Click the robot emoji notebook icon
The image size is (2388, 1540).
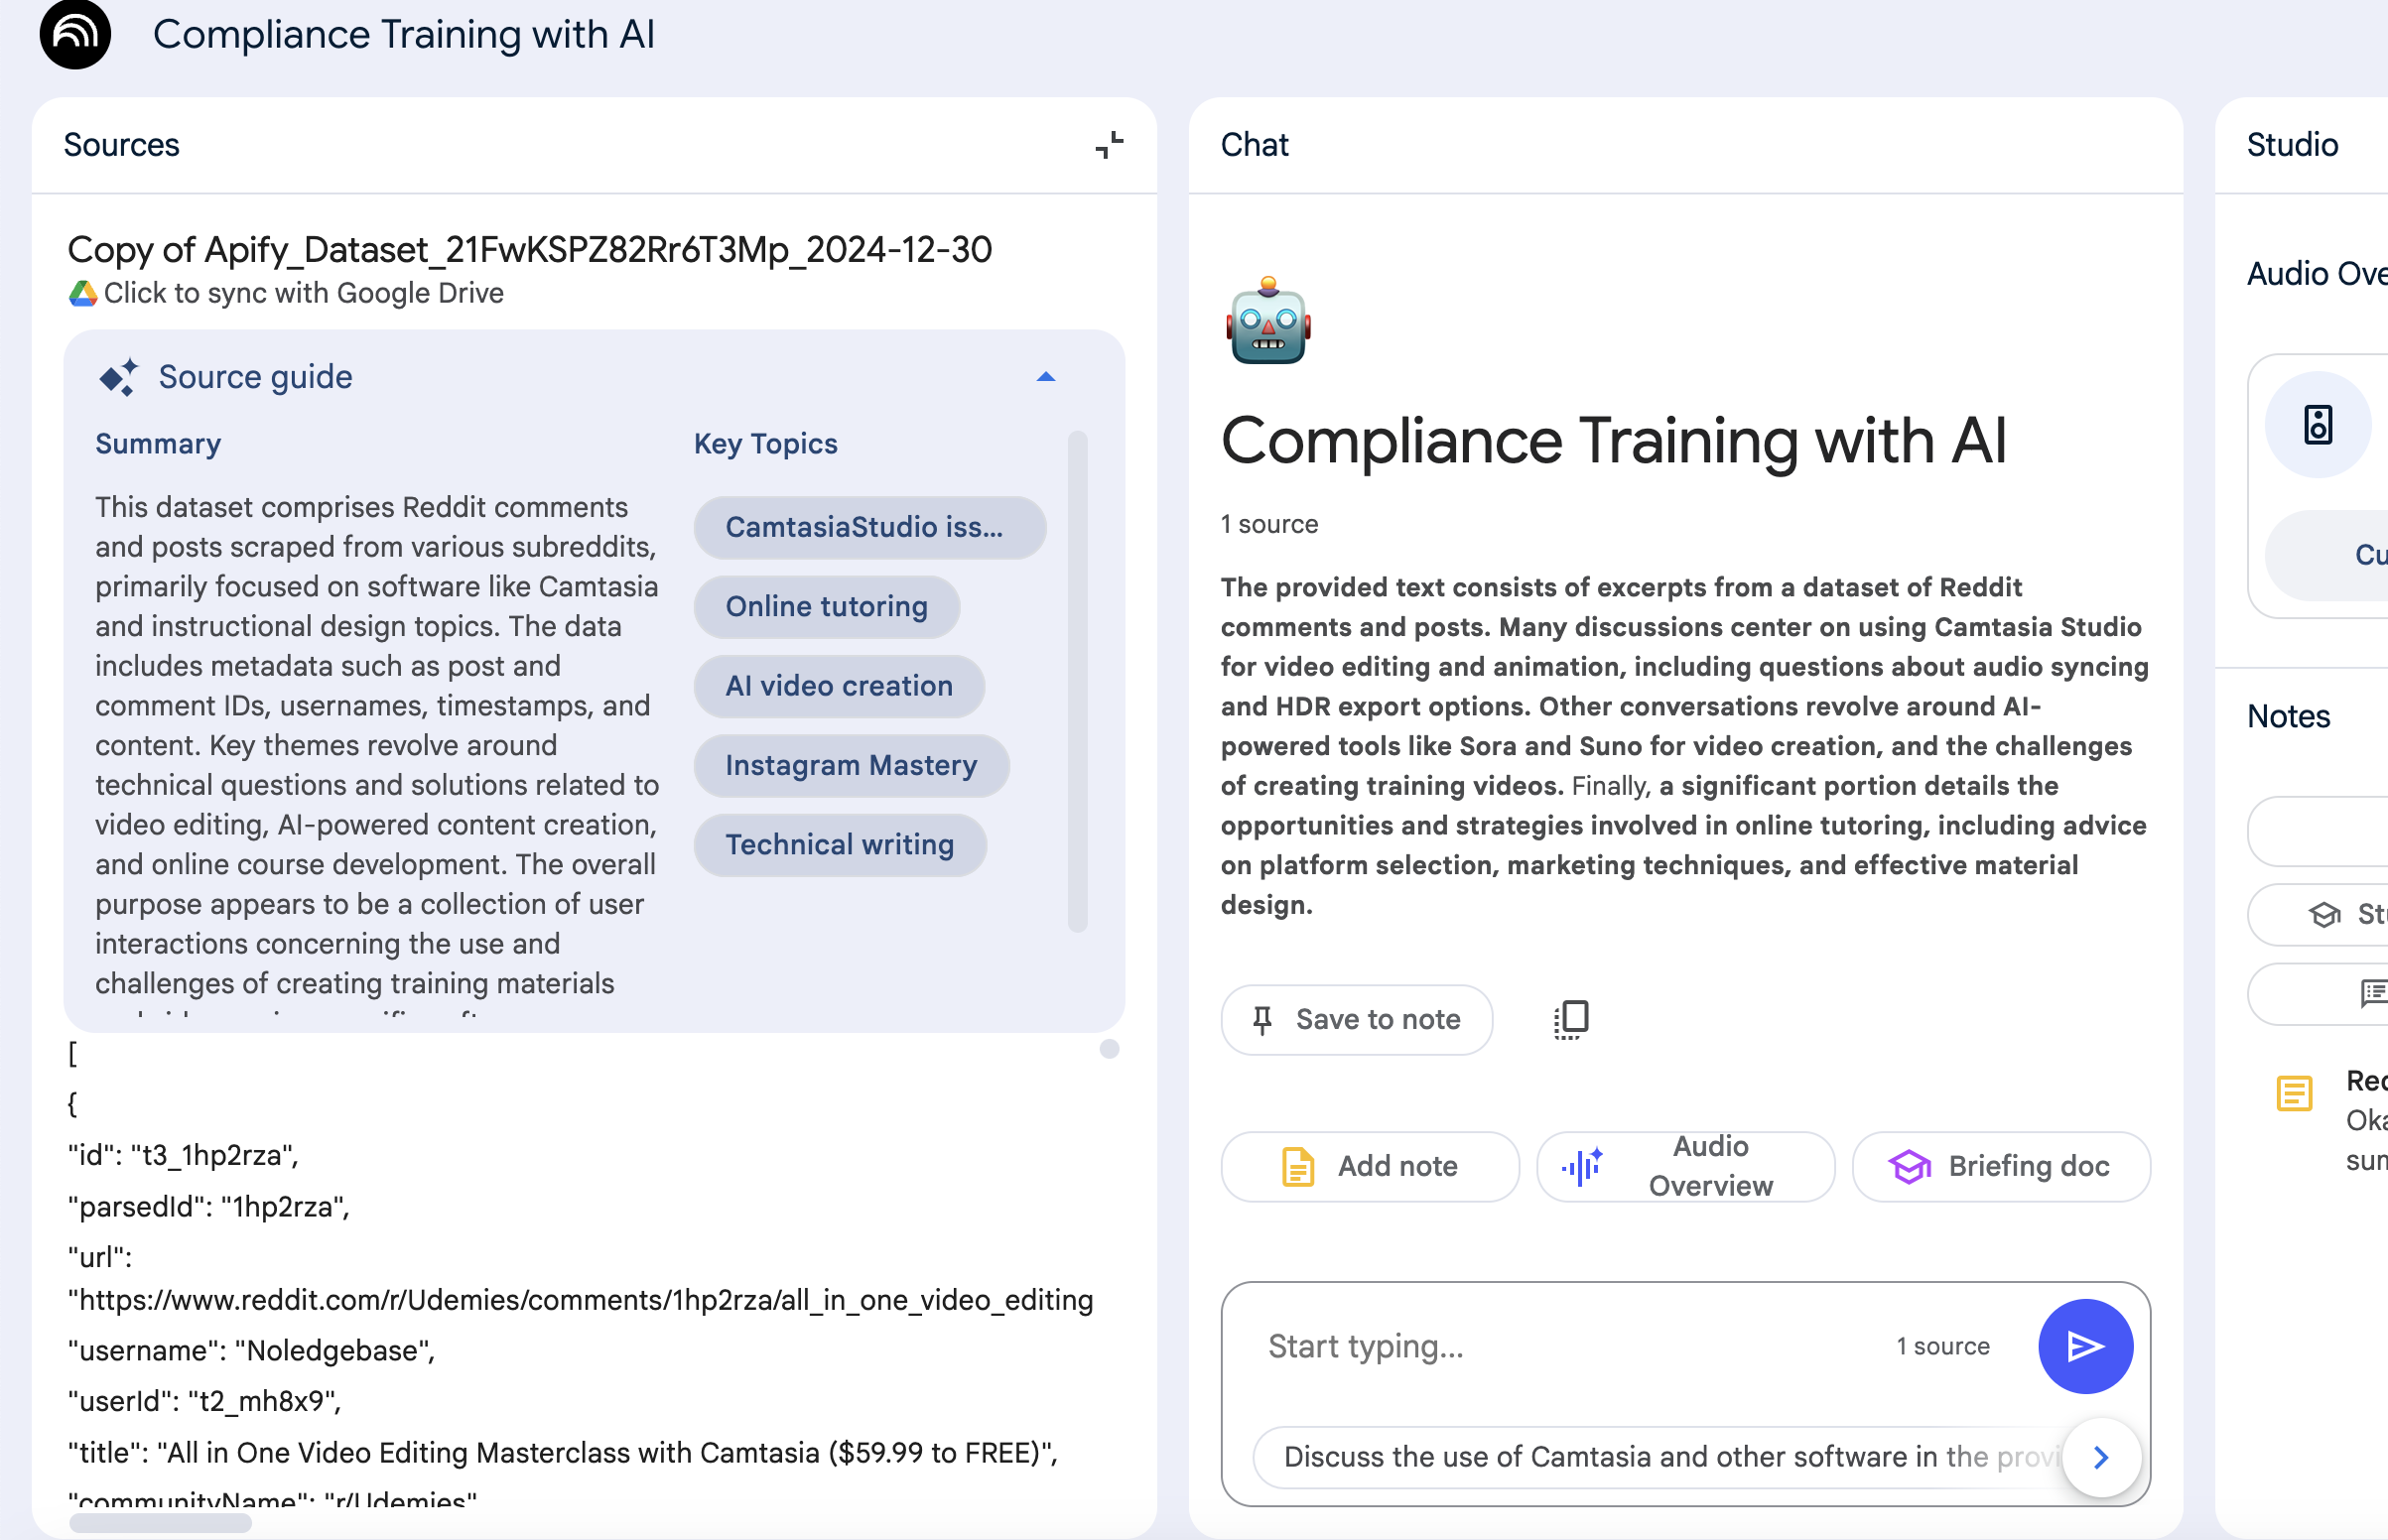(x=1268, y=321)
